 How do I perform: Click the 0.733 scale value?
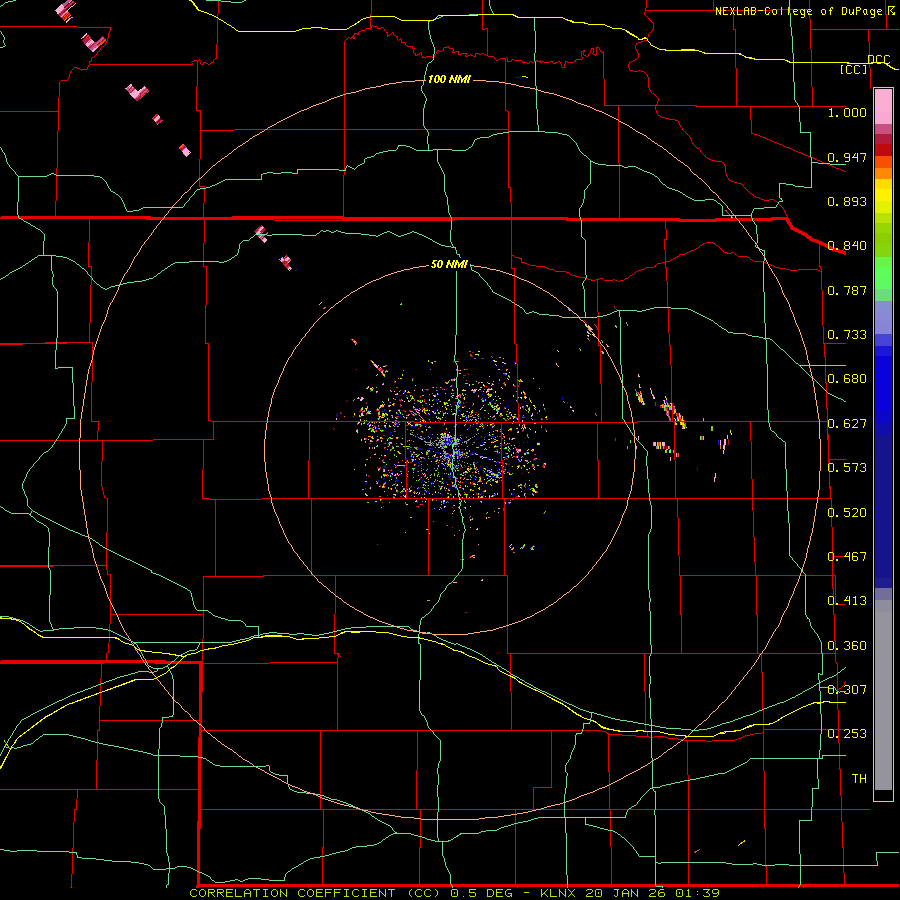(x=847, y=335)
